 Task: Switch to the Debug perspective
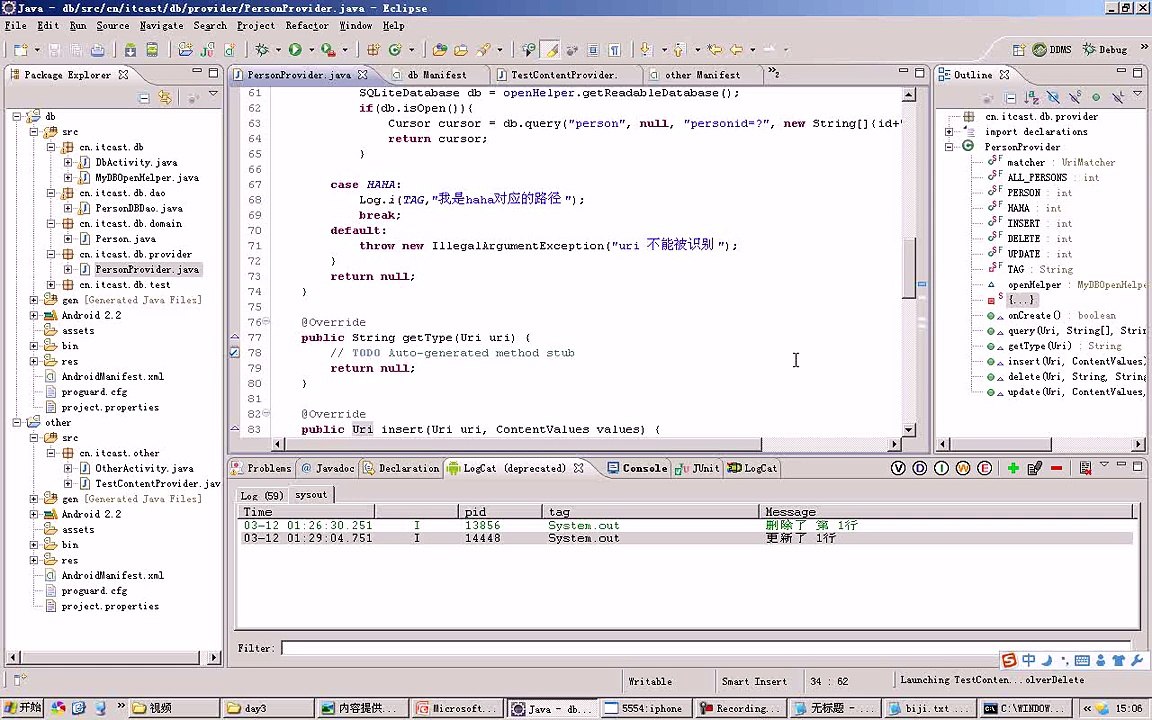[1105, 50]
